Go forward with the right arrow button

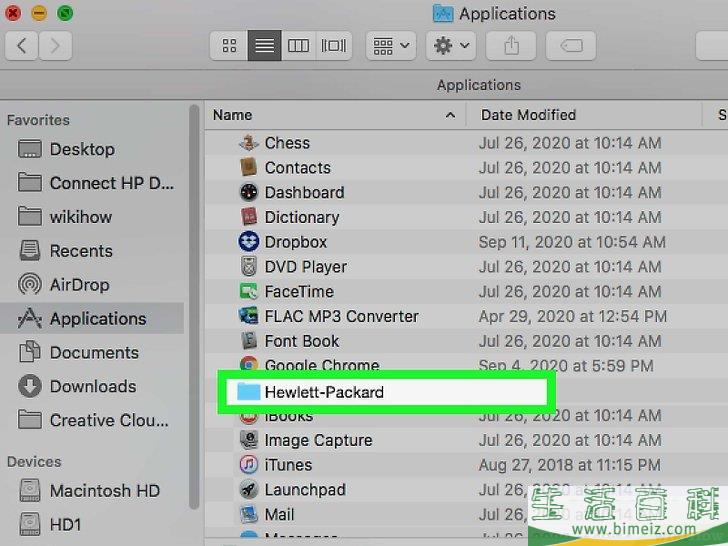tap(55, 46)
